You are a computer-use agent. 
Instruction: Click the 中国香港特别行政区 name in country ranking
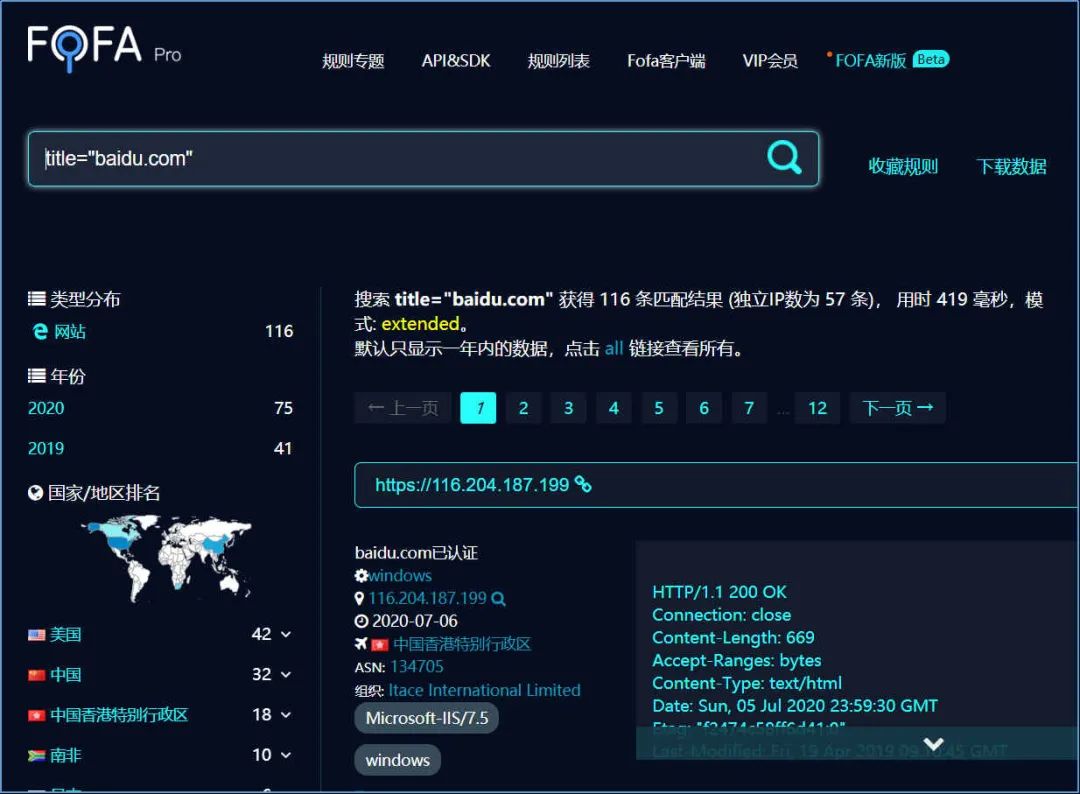coord(119,715)
